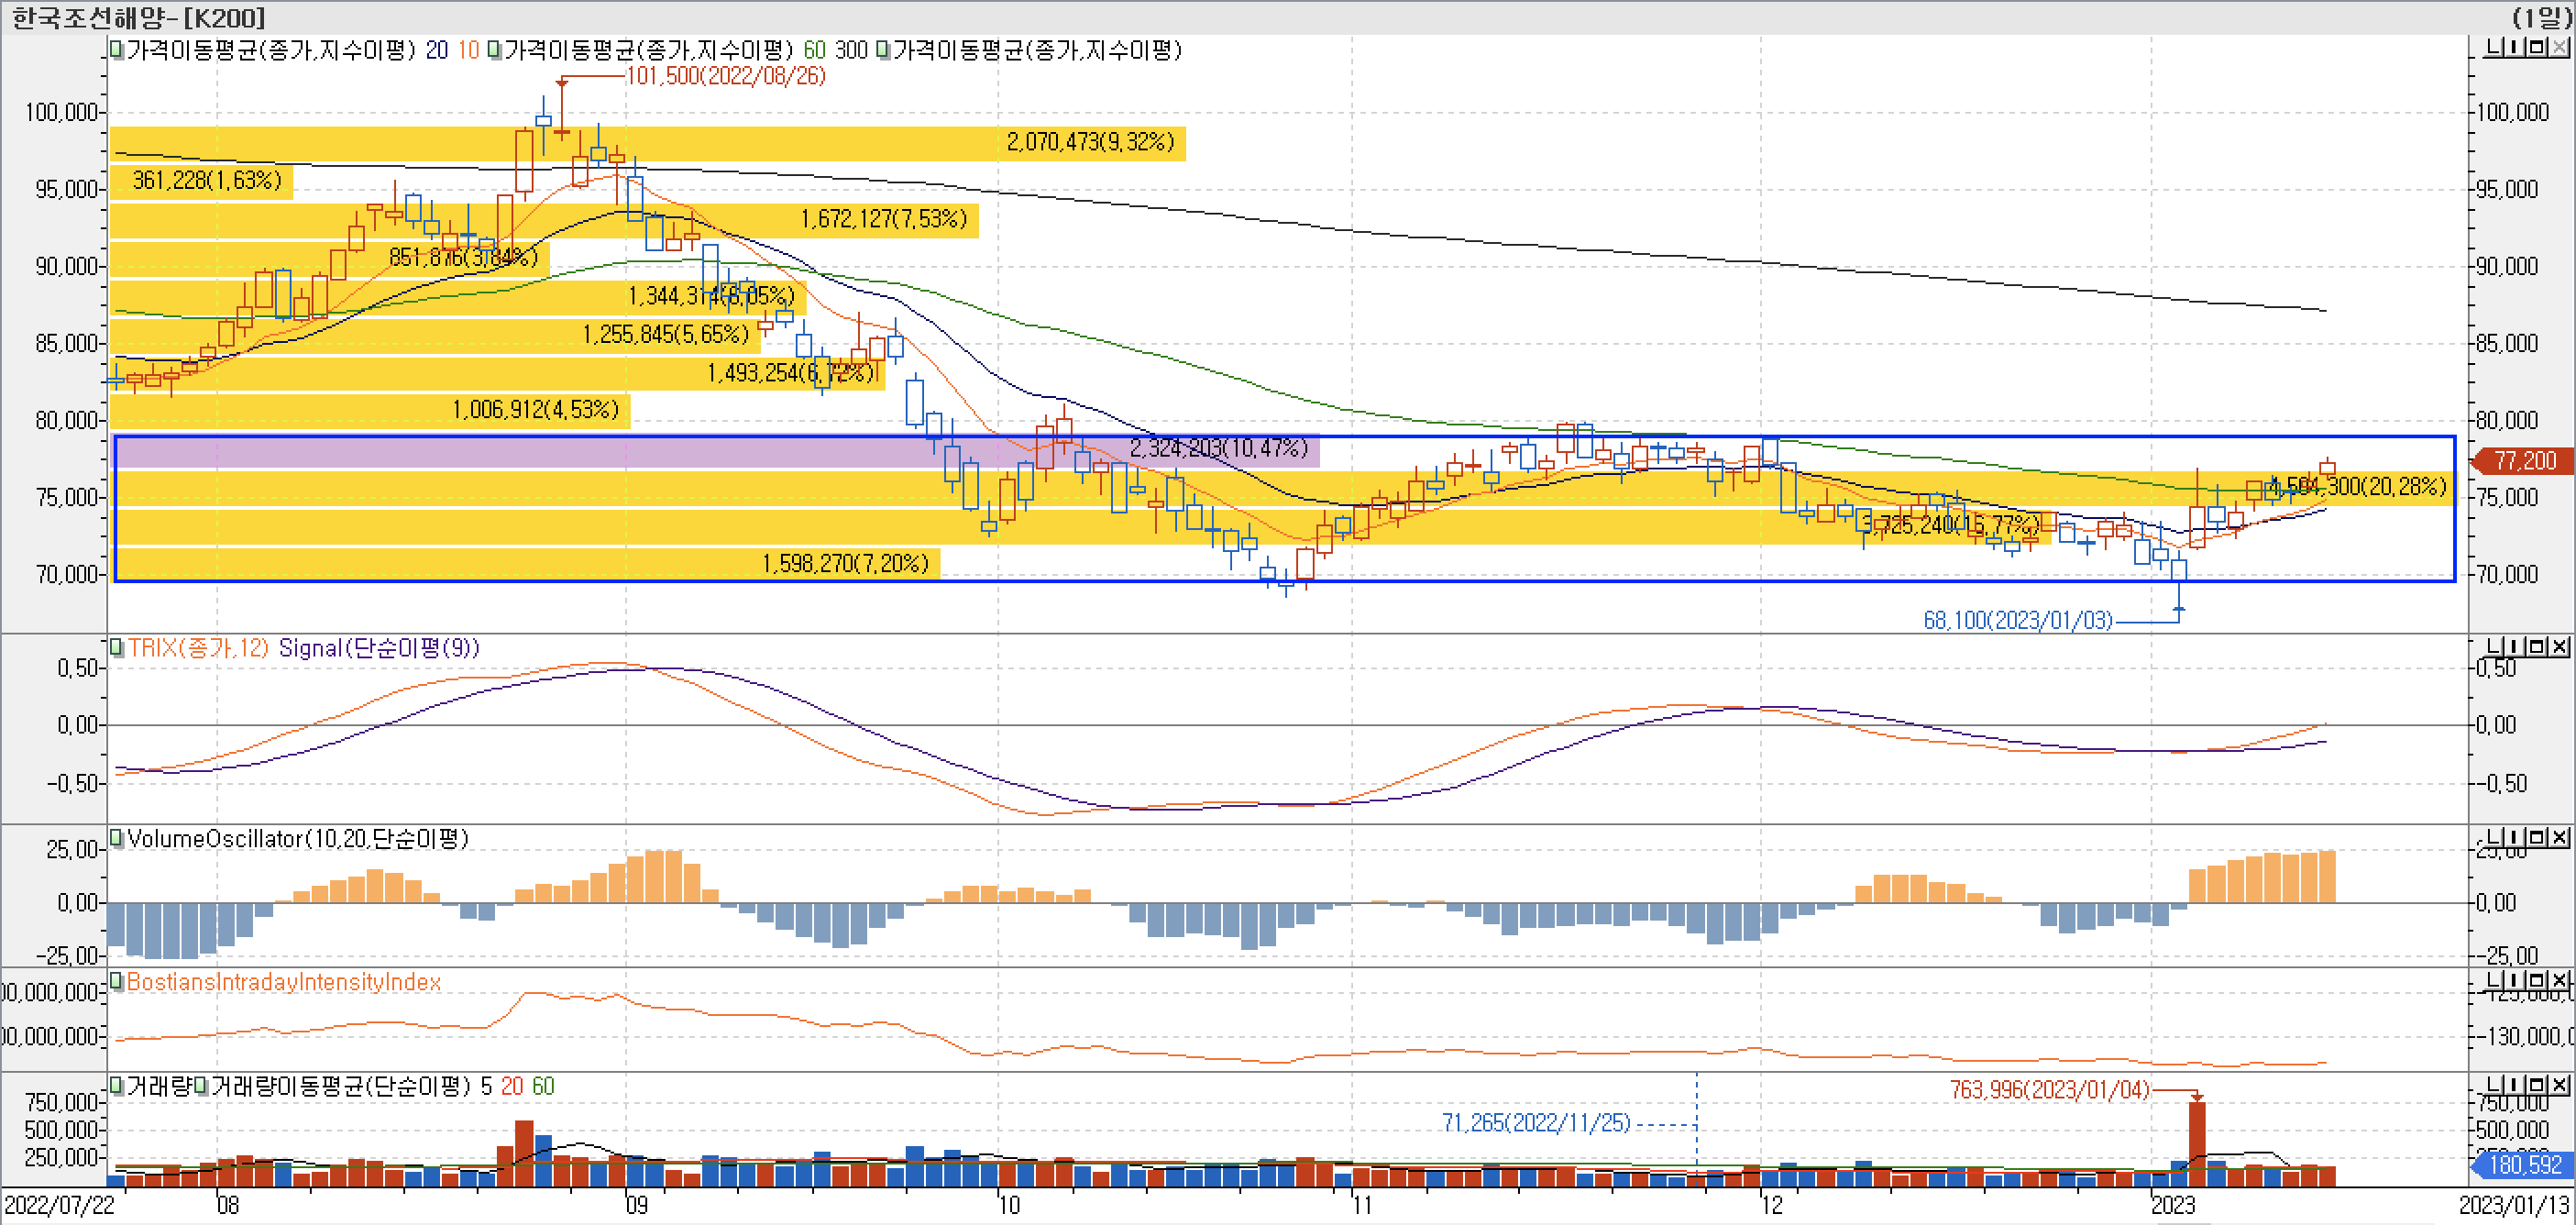Click the 'L' button on volume (거래량) panel

pos(2493,1085)
